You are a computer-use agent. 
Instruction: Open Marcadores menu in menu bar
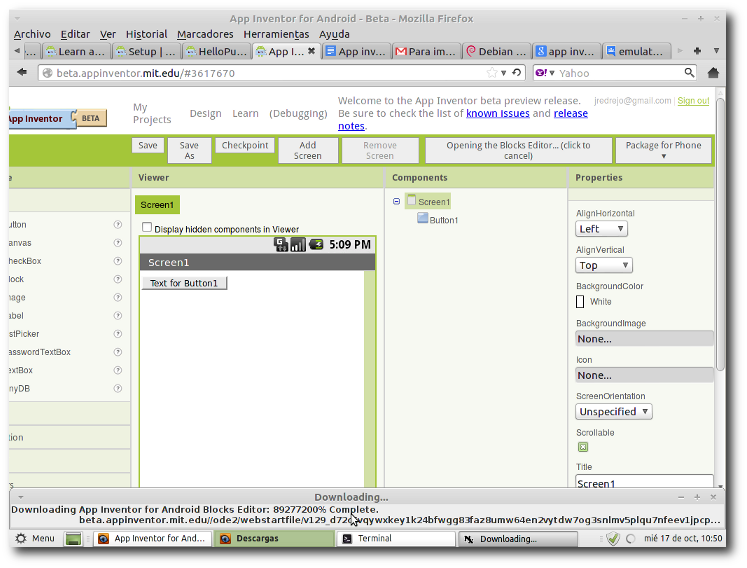click(205, 34)
